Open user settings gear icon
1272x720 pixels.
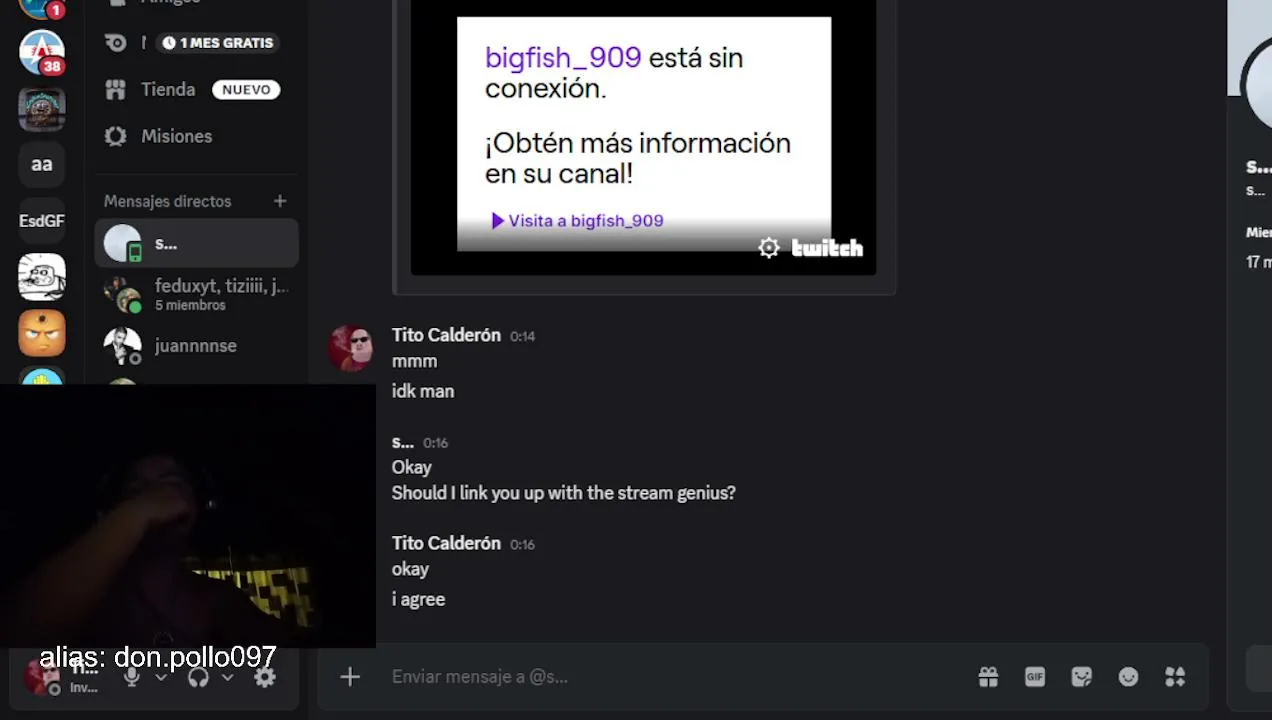(264, 677)
